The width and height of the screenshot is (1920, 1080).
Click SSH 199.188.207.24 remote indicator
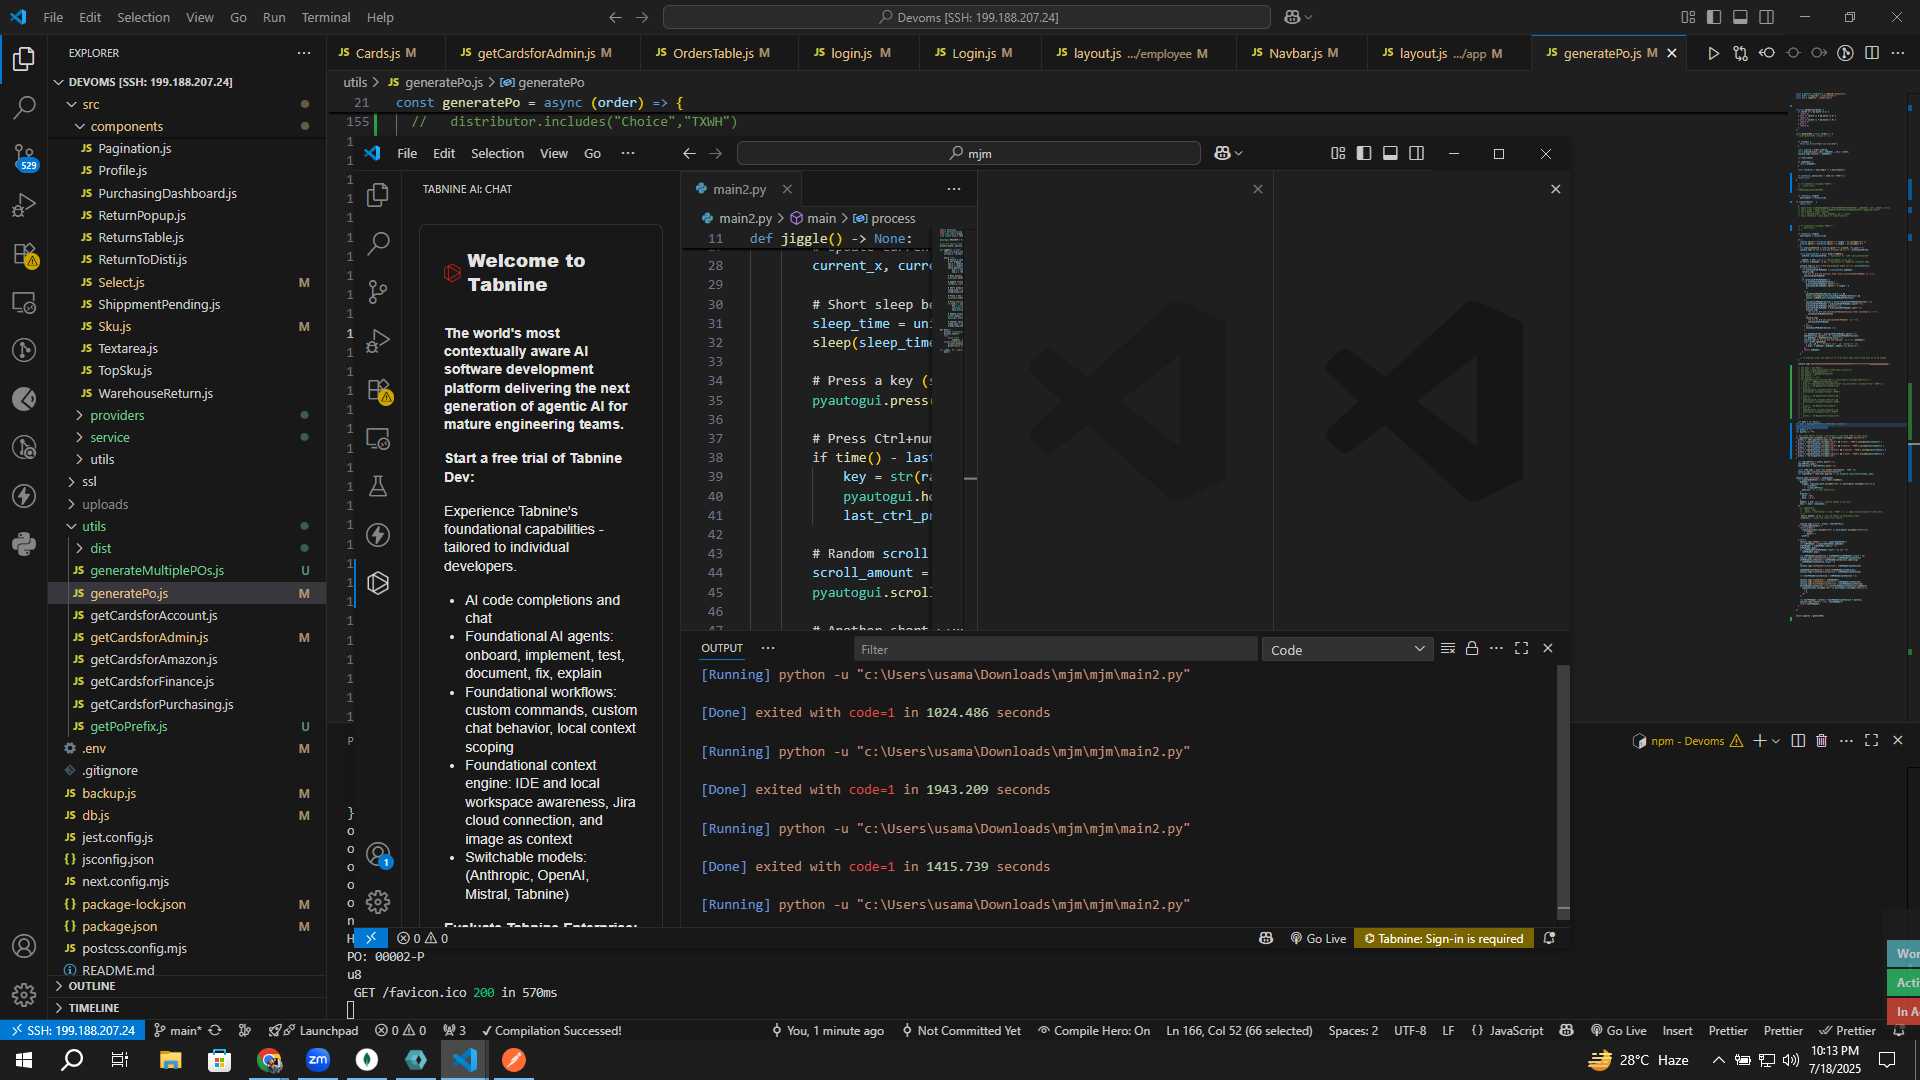point(71,1031)
